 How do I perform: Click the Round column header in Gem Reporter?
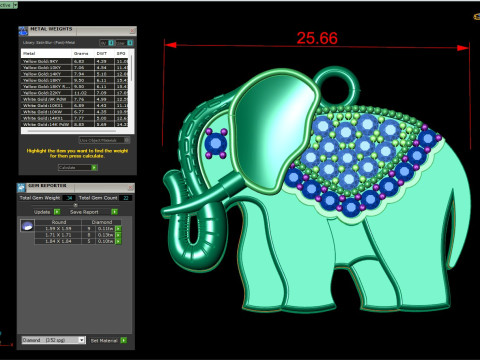(x=58, y=222)
